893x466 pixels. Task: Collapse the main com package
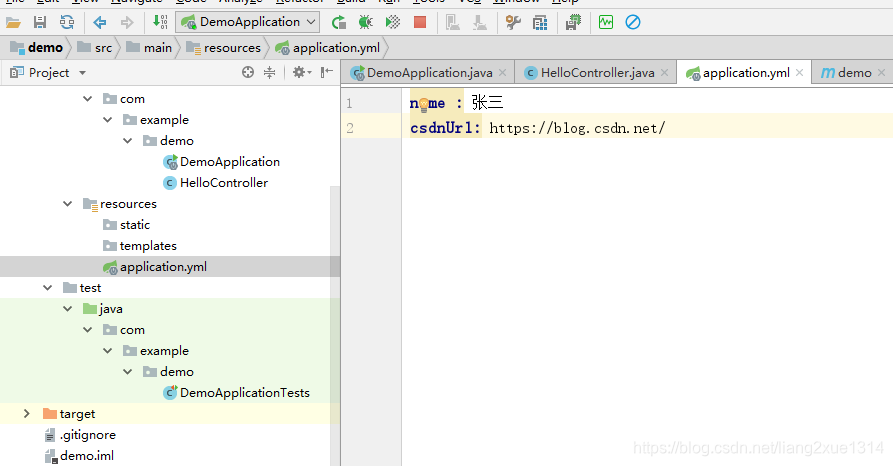click(88, 99)
